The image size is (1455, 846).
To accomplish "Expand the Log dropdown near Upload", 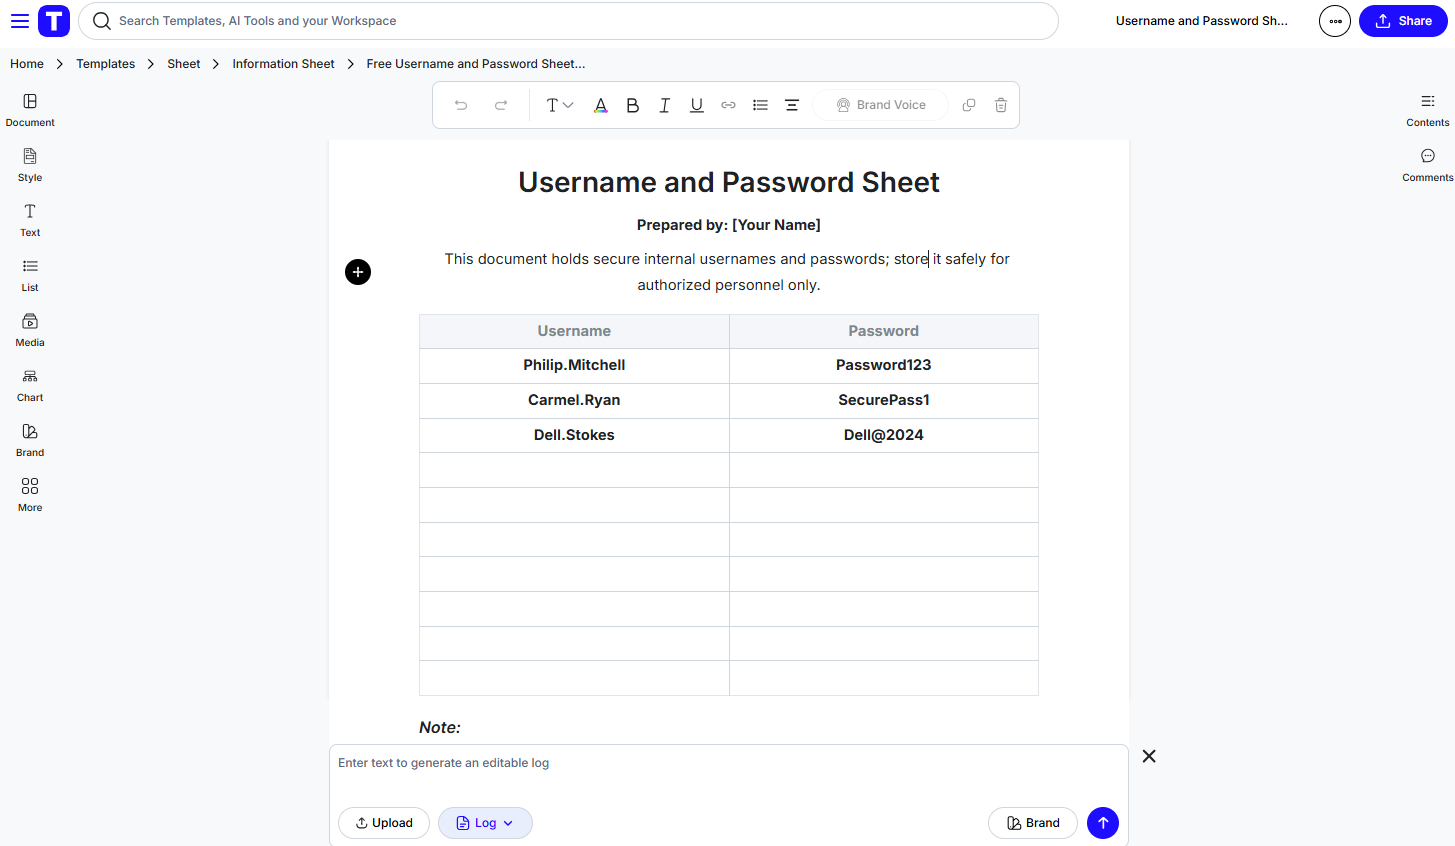I will coord(485,822).
